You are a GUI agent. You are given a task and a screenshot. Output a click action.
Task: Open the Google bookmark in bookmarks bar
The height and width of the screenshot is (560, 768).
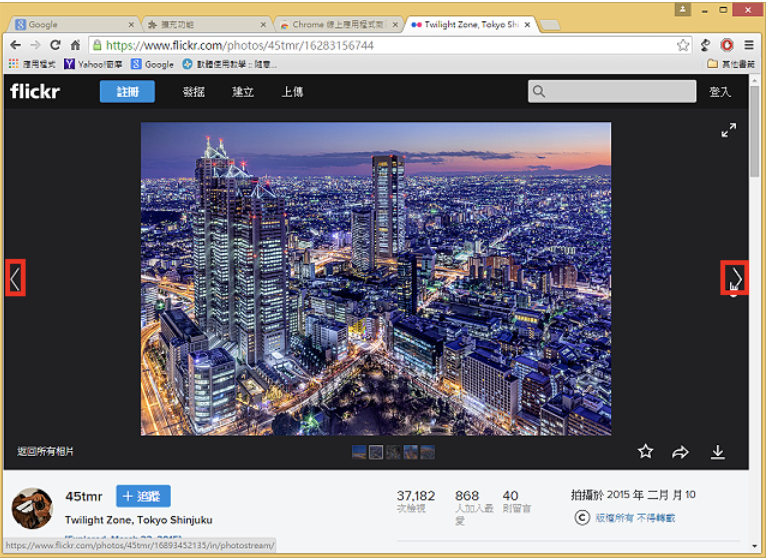coord(153,64)
